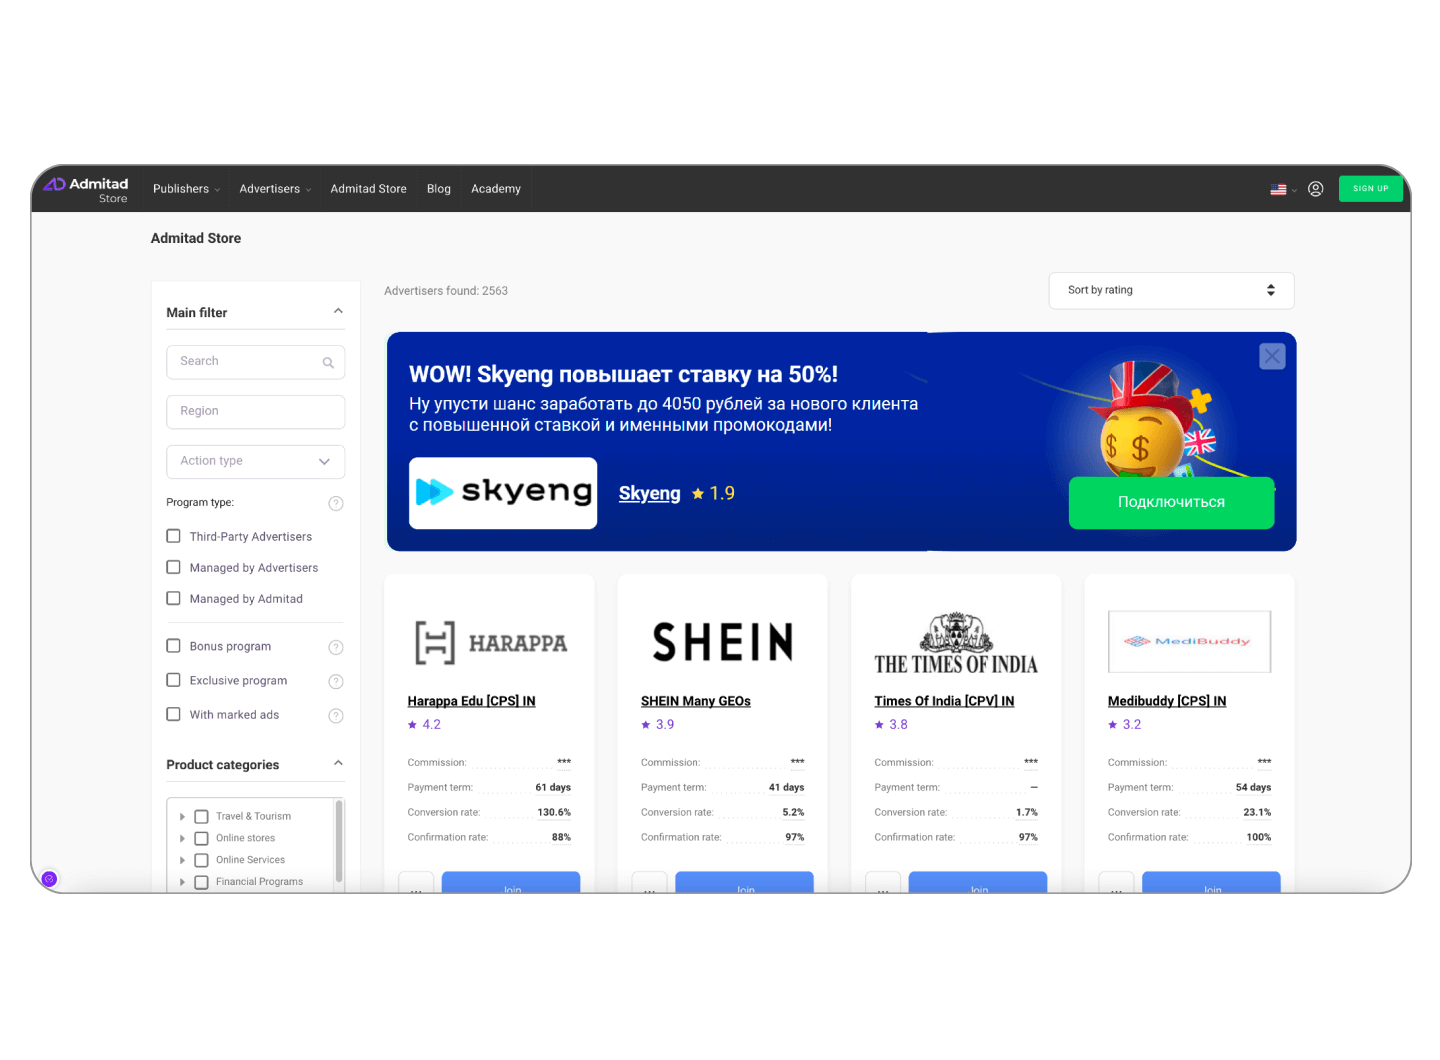Screen dimensions: 1440x1060
Task: Open the Blog page
Action: tap(439, 189)
